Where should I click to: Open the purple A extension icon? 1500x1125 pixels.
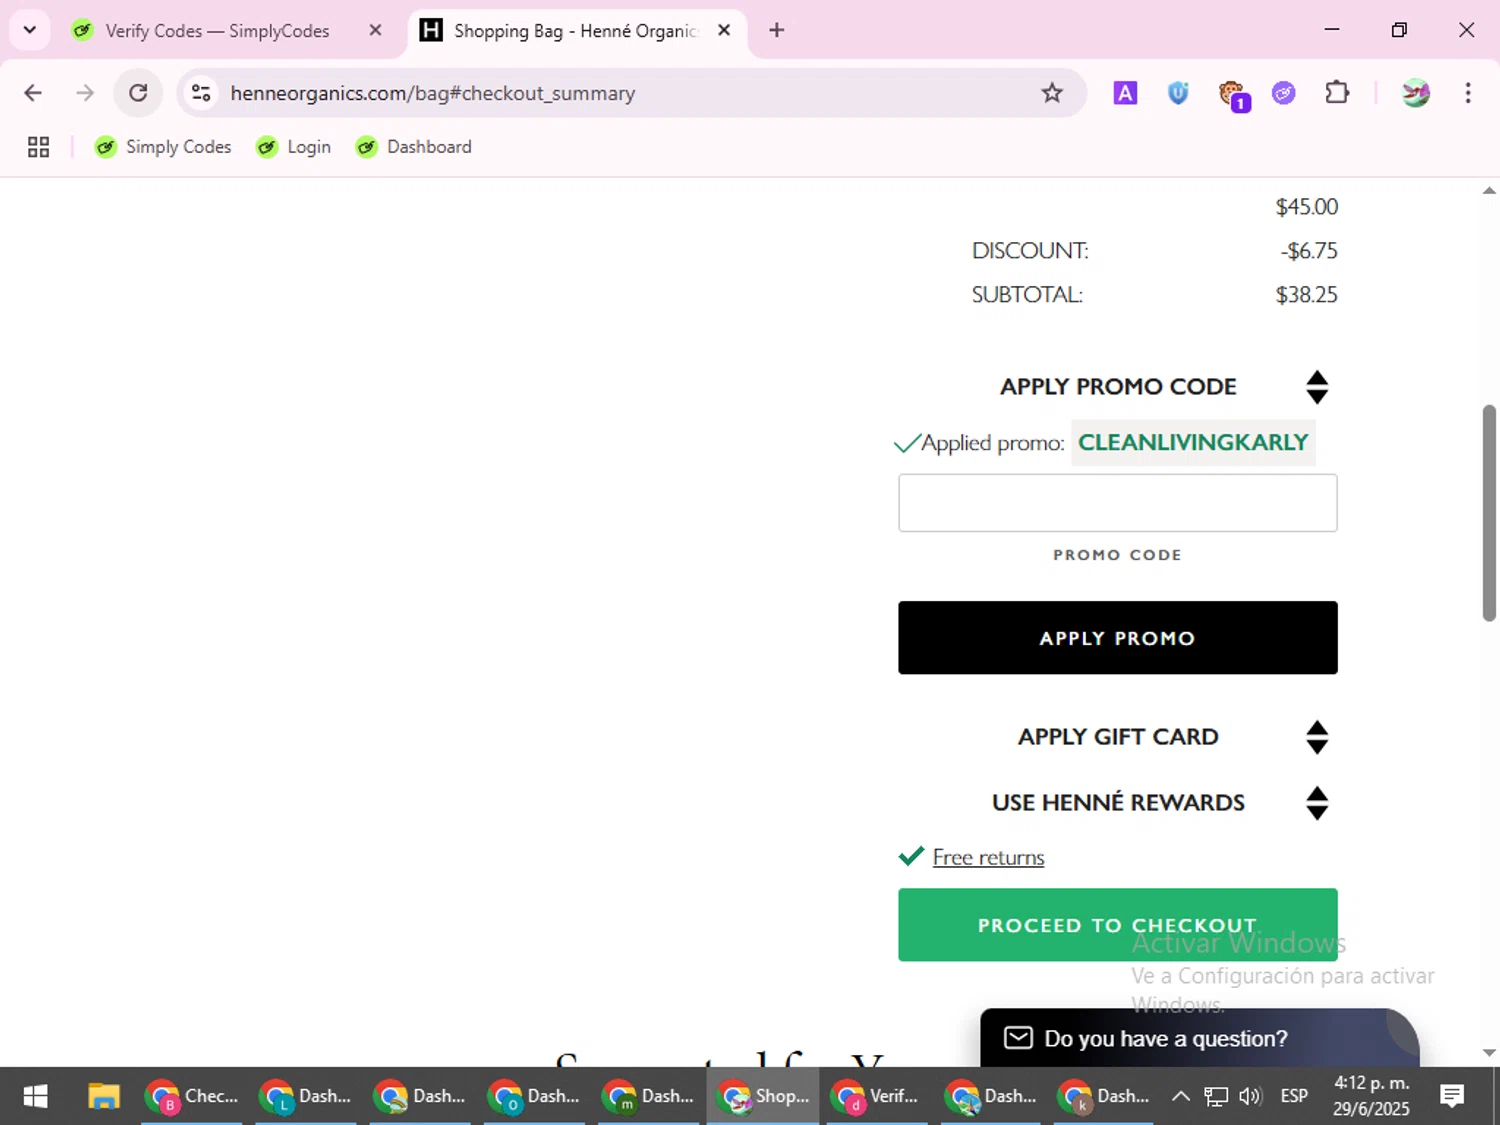coord(1125,93)
